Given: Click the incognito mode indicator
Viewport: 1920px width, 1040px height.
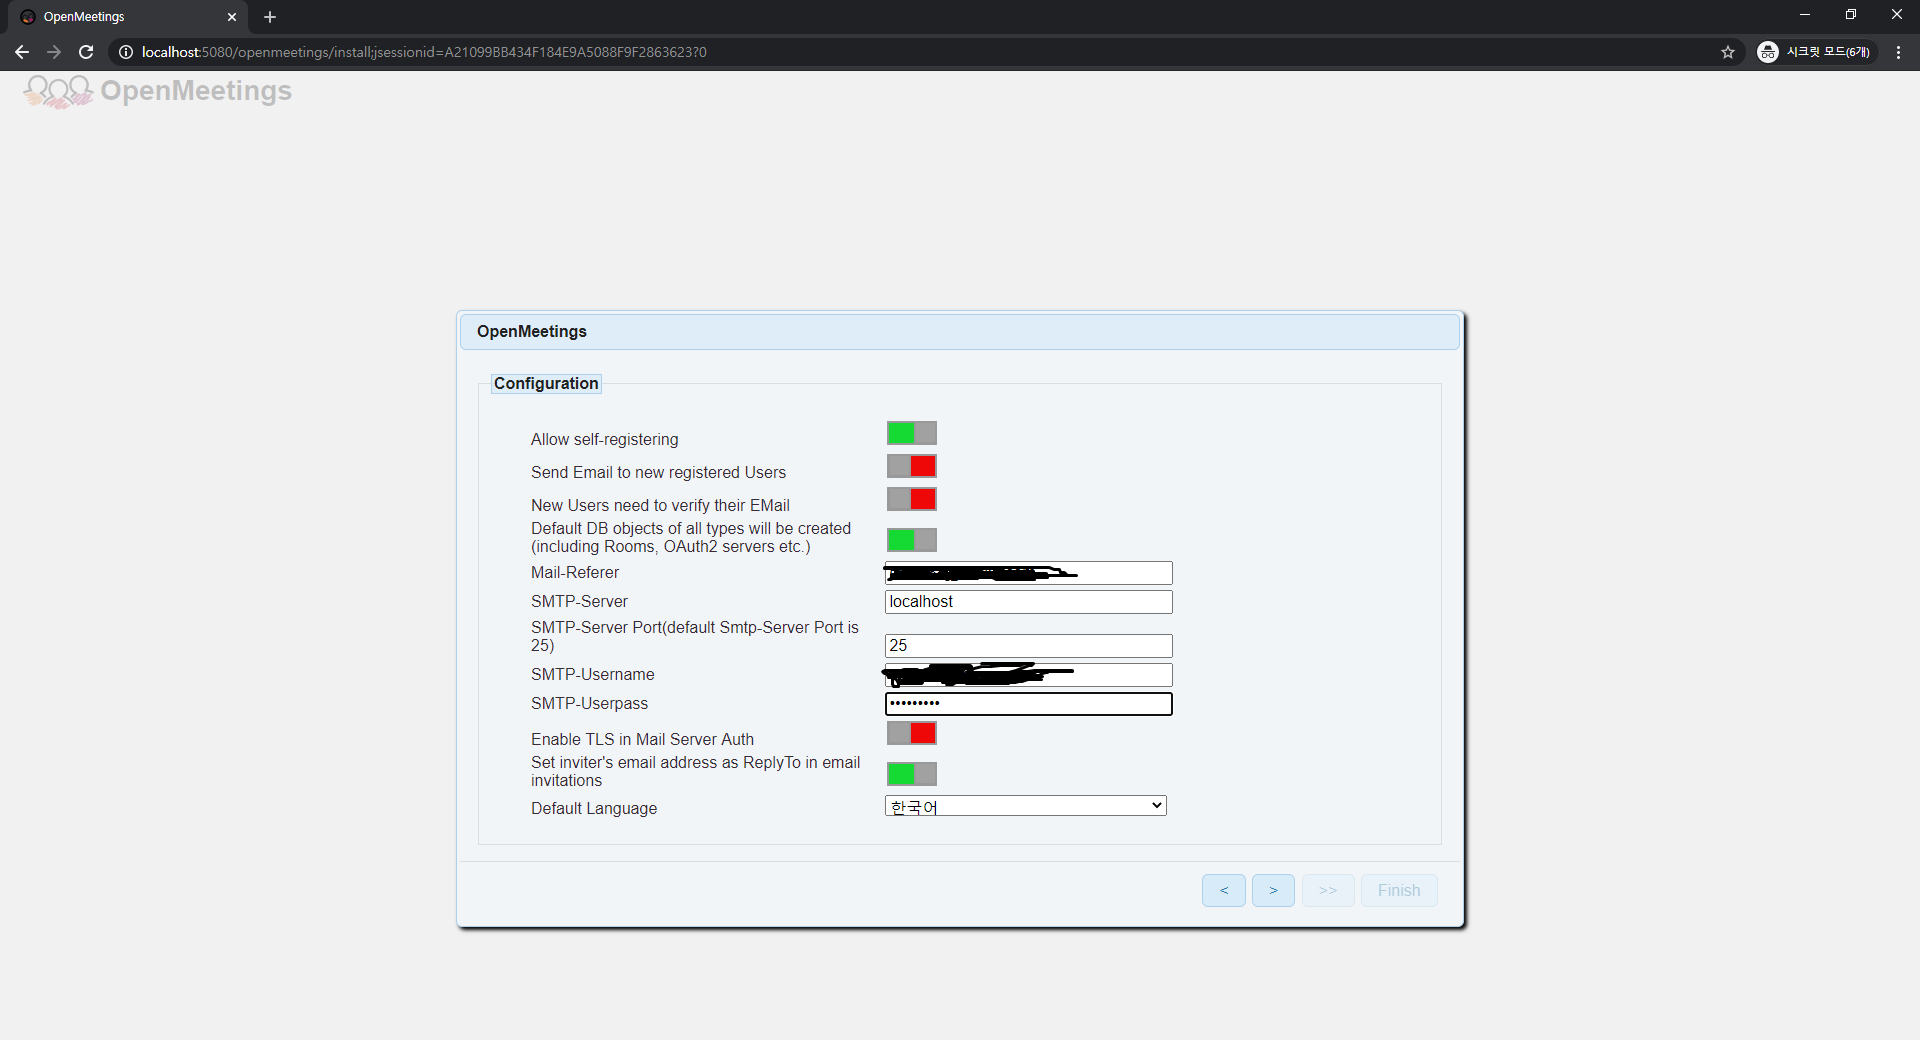Looking at the screenshot, I should [1816, 52].
